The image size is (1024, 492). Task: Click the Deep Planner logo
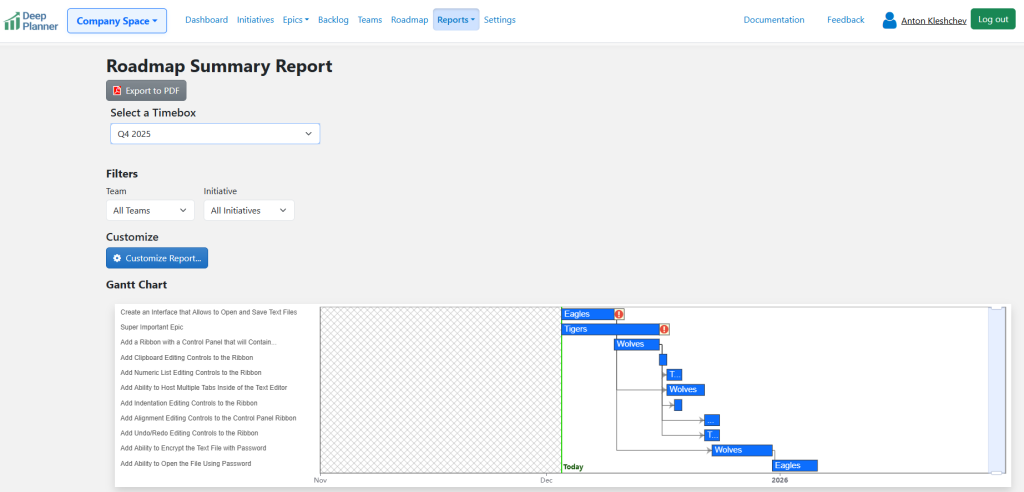pos(31,20)
